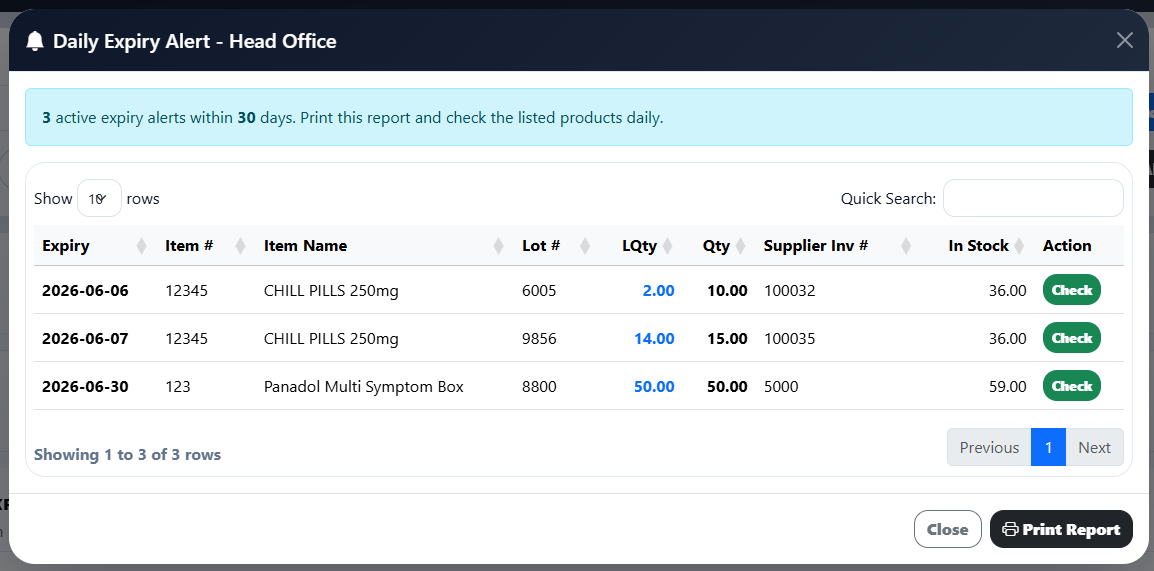Click the bell icon in the alert header
This screenshot has width=1154, height=571.
(35, 41)
